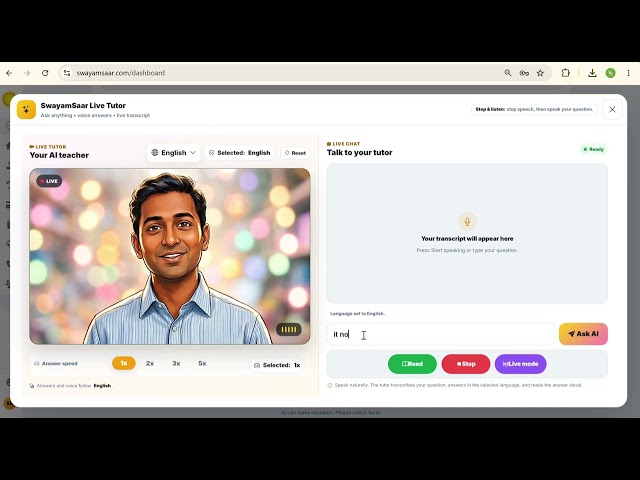The width and height of the screenshot is (640, 480).
Task: Click the Ready status badge
Action: pyautogui.click(x=593, y=149)
